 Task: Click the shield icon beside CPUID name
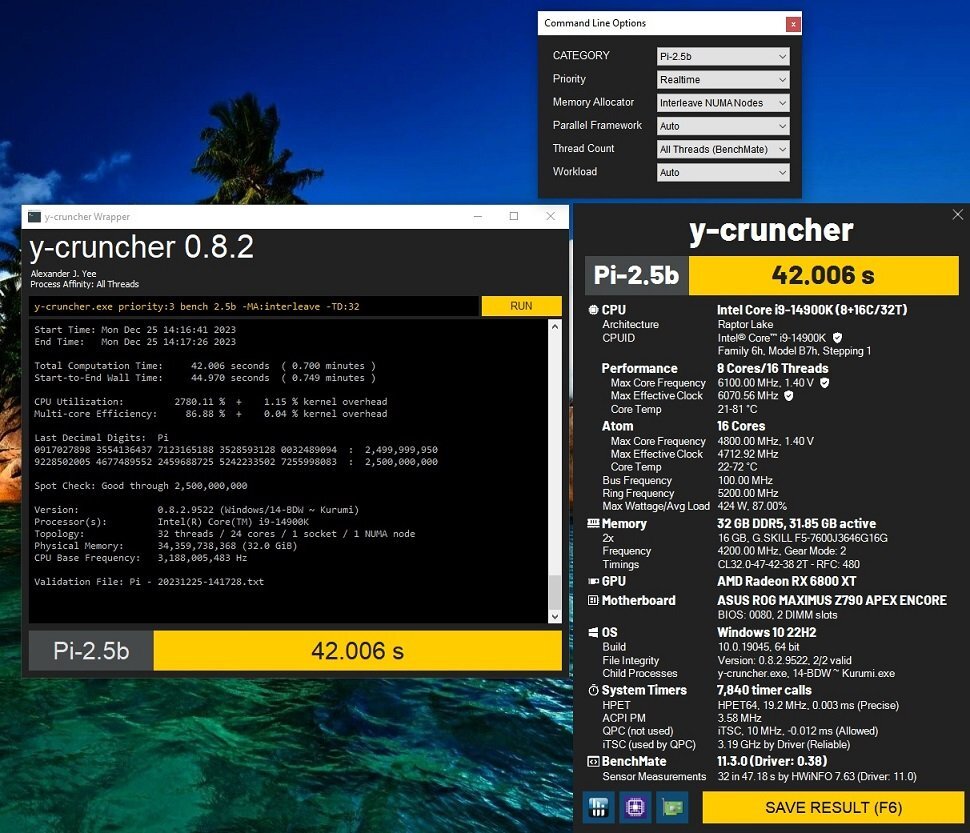coord(837,338)
